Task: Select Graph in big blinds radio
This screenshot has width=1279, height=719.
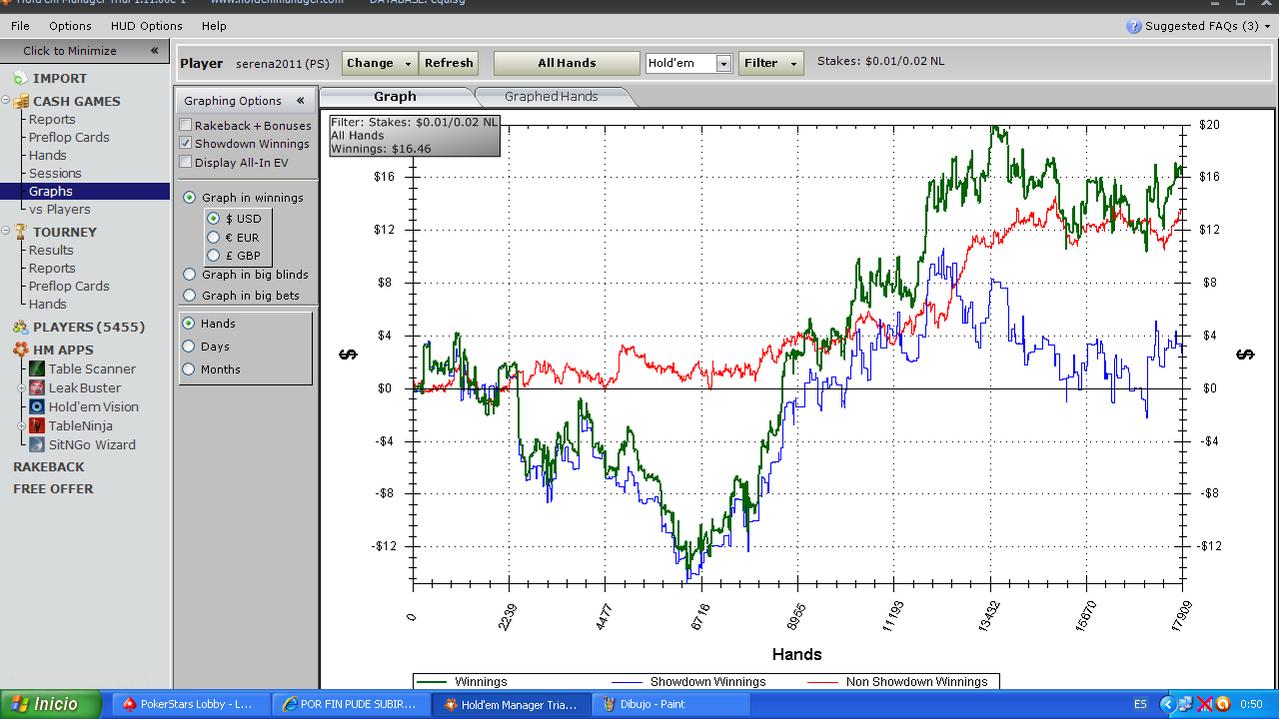Action: coord(189,274)
